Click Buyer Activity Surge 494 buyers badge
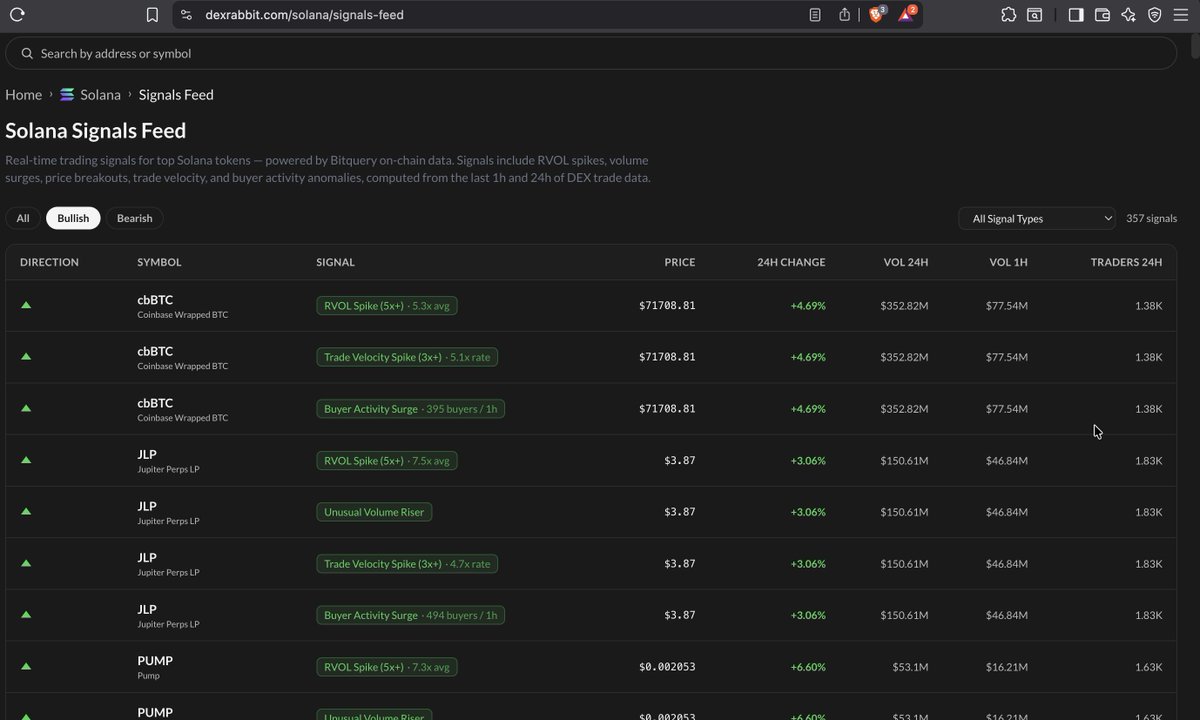1200x720 pixels. [410, 616]
